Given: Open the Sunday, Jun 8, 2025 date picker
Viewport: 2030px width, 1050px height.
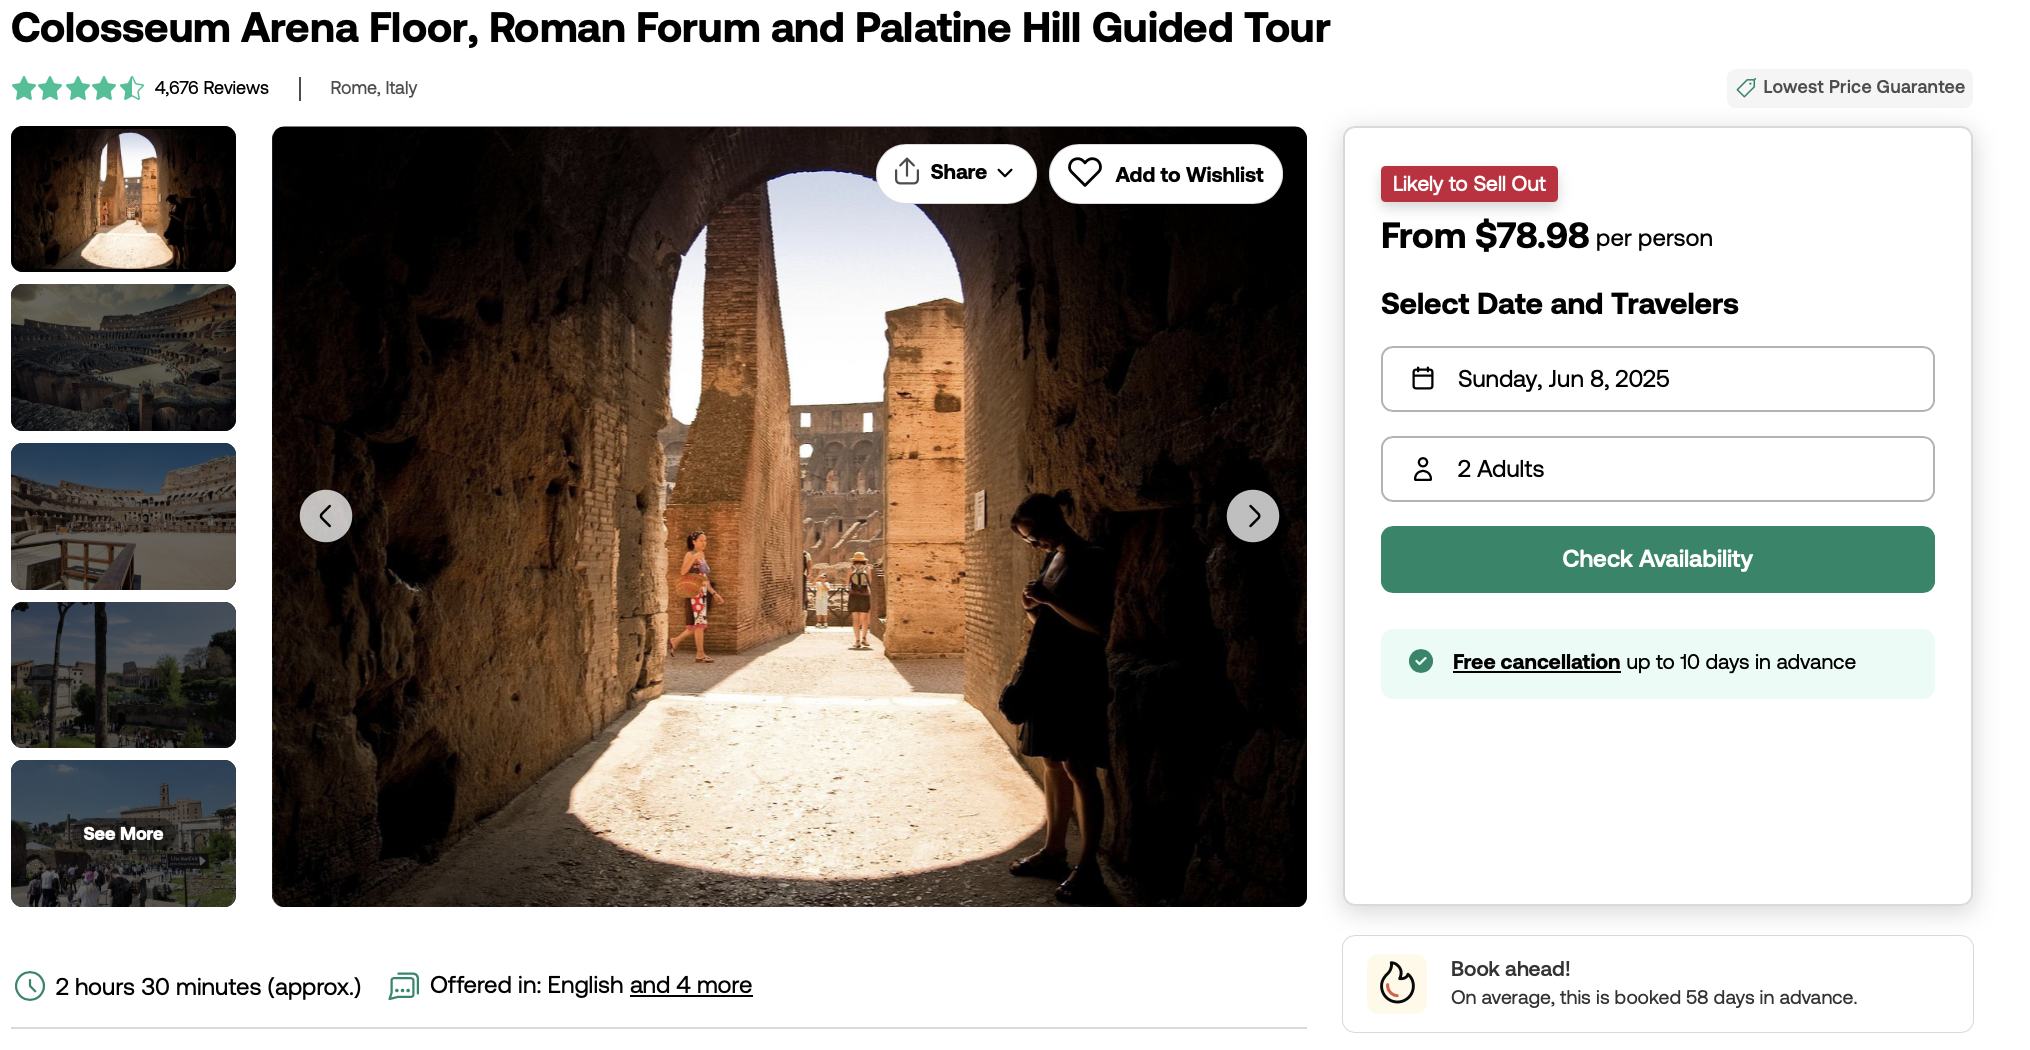Looking at the screenshot, I should point(1657,379).
